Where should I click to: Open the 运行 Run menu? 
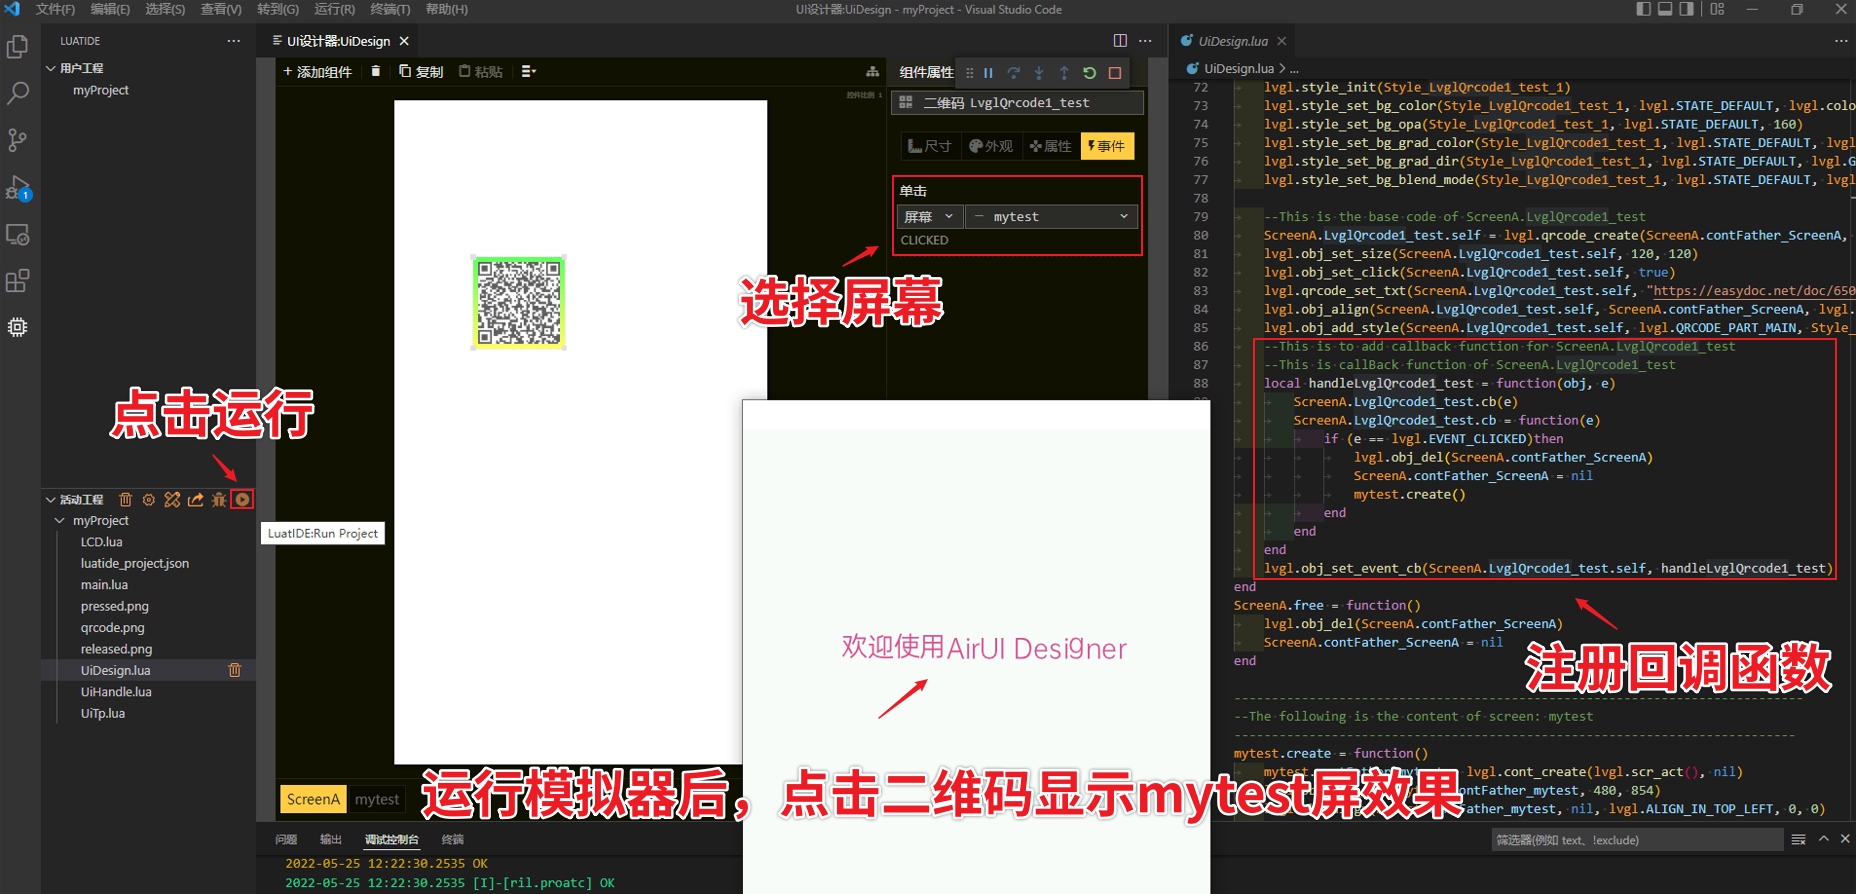coord(334,9)
